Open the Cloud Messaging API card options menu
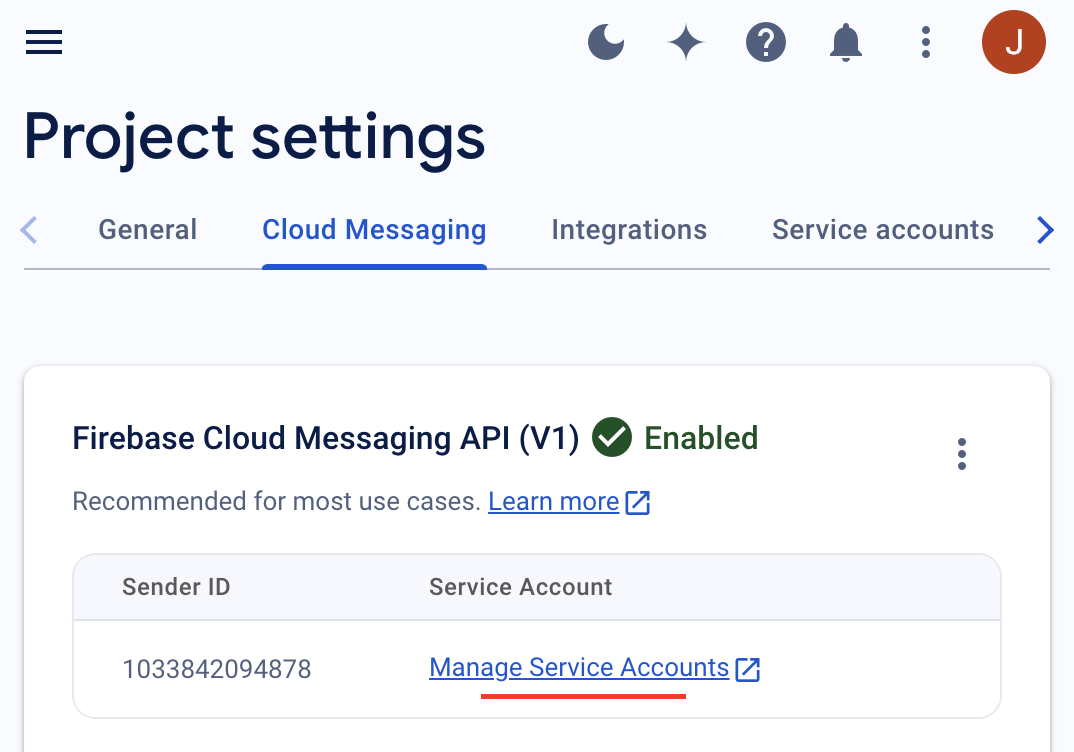The width and height of the screenshot is (1074, 752). [x=961, y=453]
